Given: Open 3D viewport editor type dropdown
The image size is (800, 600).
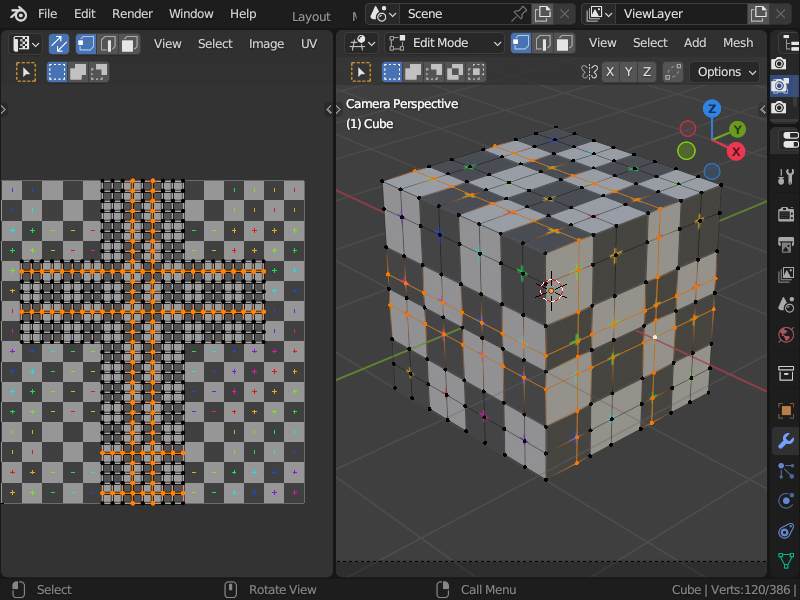Looking at the screenshot, I should tap(361, 43).
